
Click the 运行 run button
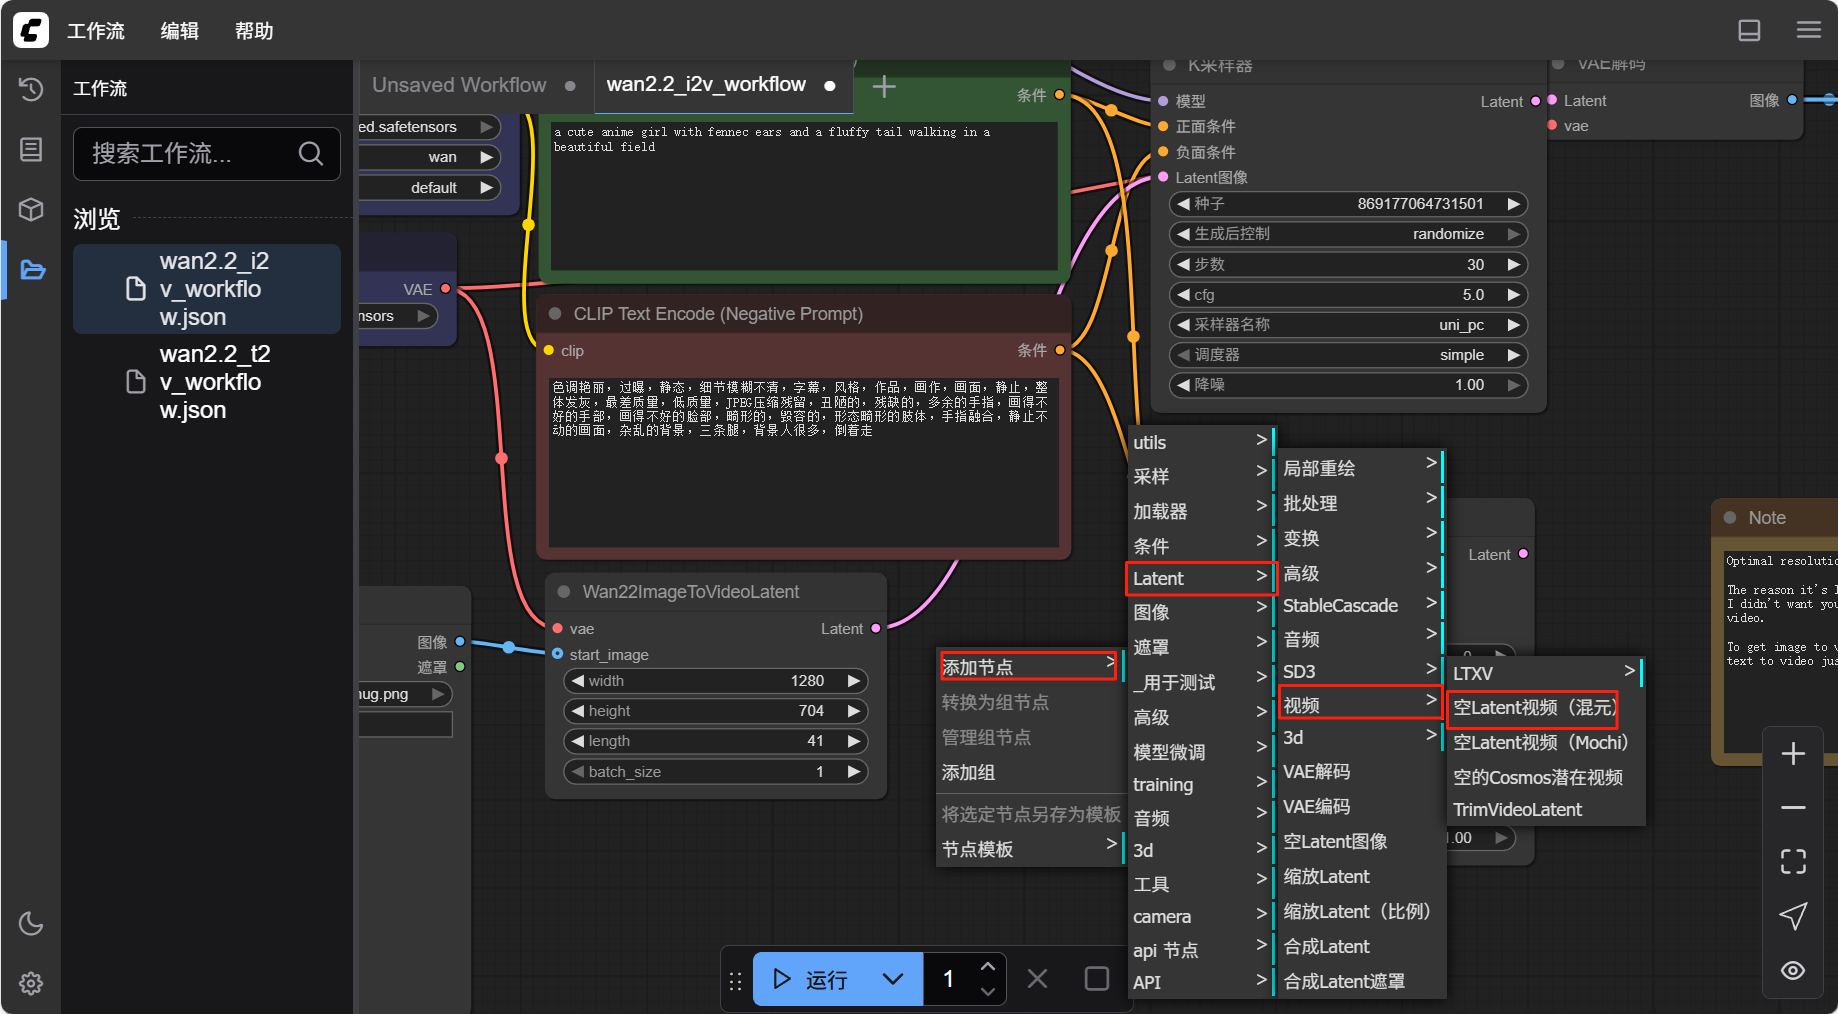coord(811,979)
